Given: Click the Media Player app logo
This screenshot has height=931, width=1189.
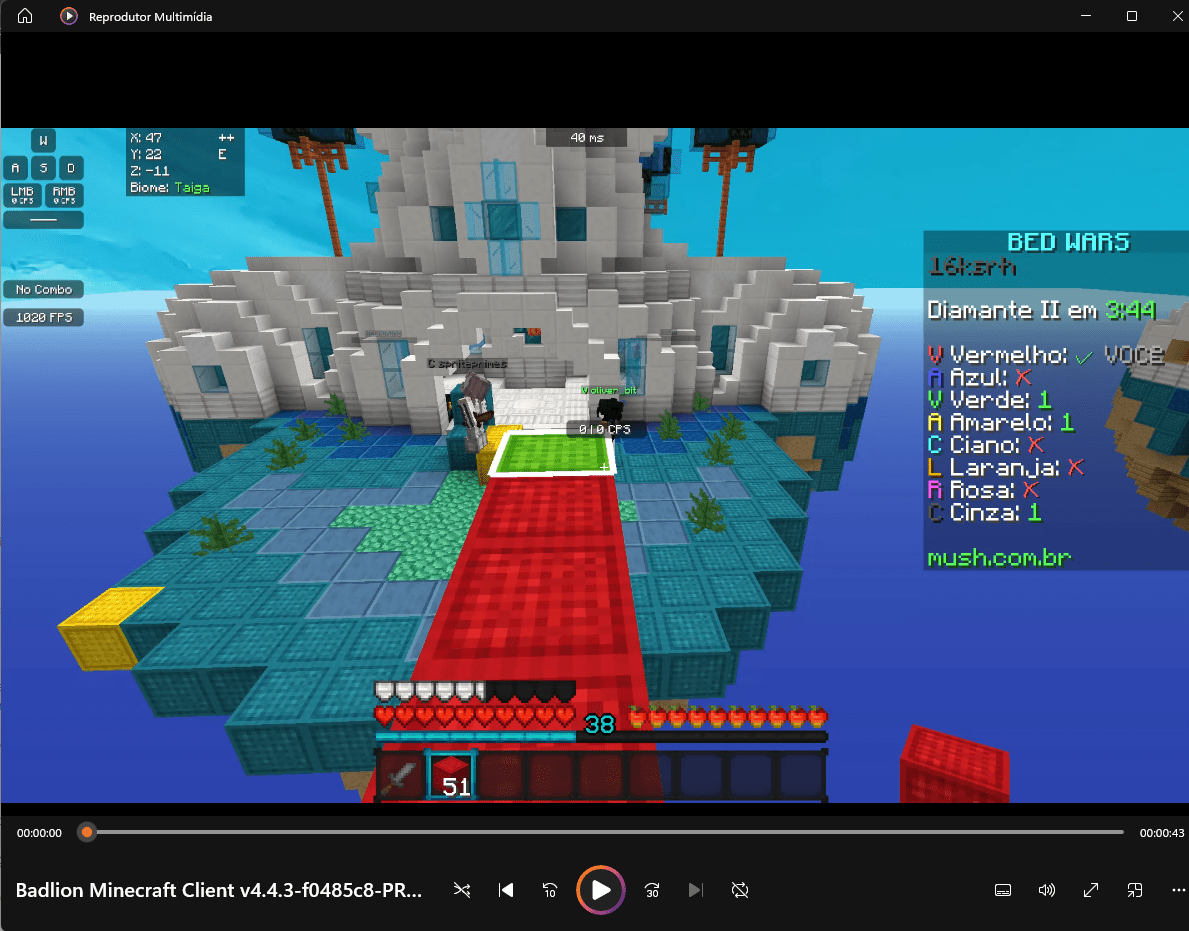Looking at the screenshot, I should click(69, 16).
